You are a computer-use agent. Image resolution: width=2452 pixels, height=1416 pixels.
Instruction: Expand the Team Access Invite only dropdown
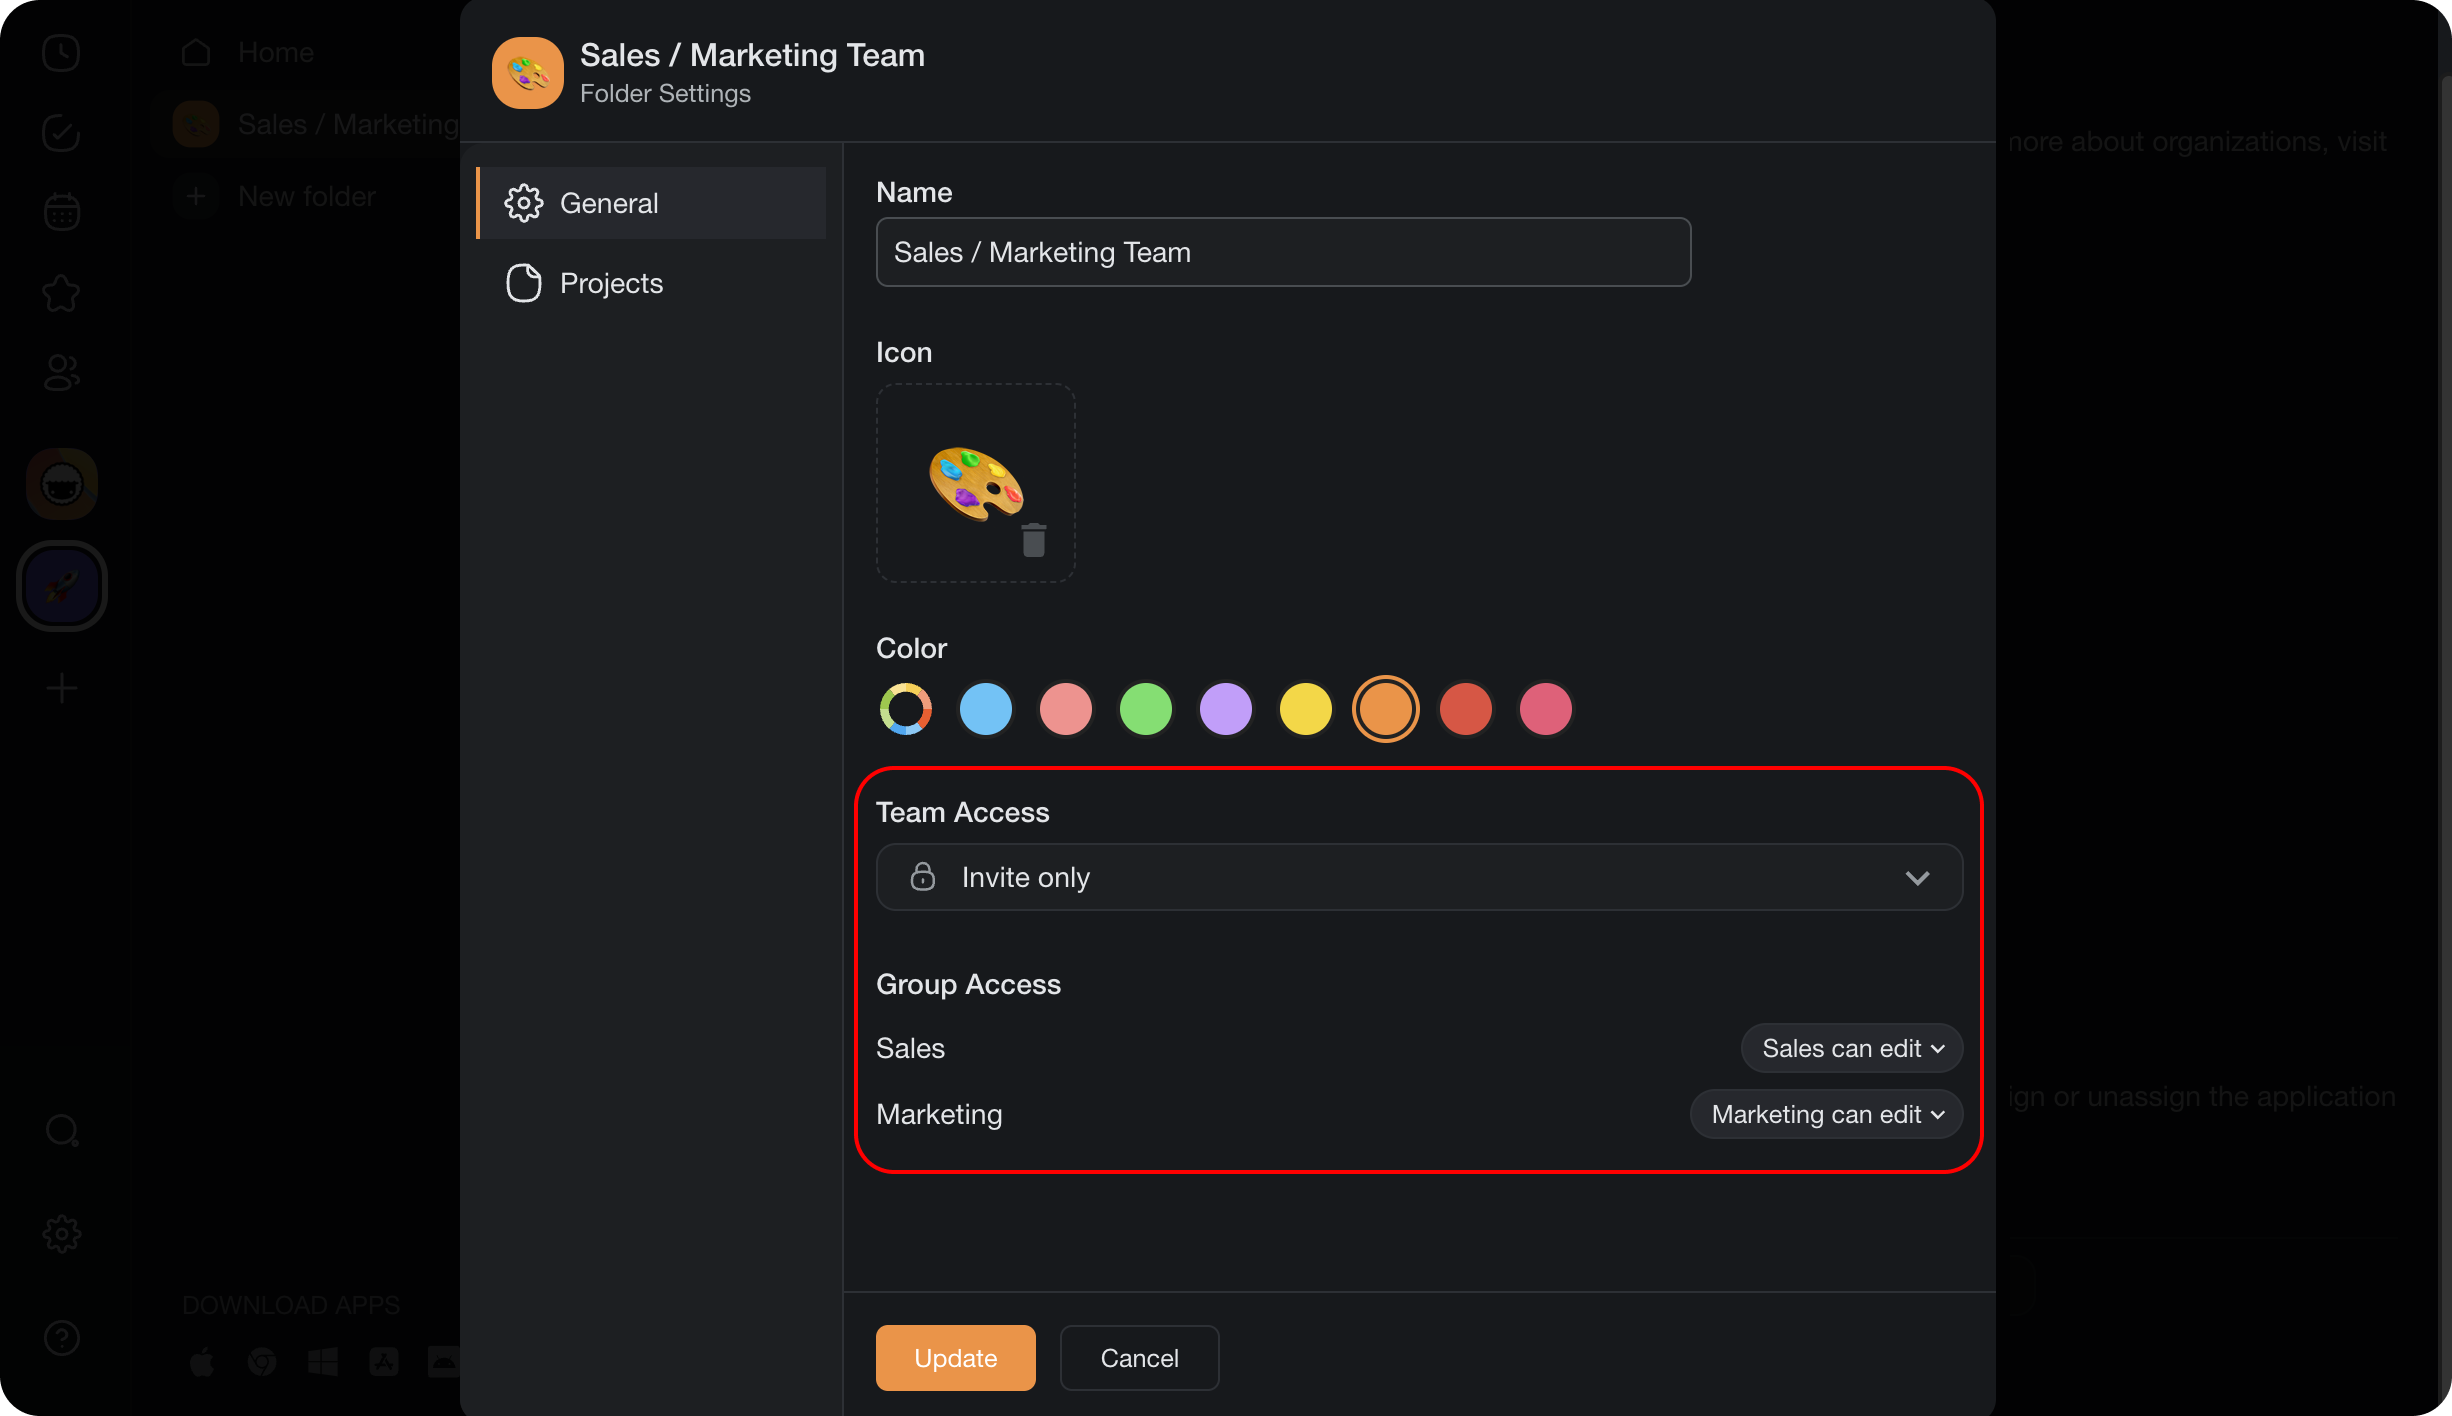click(1418, 877)
